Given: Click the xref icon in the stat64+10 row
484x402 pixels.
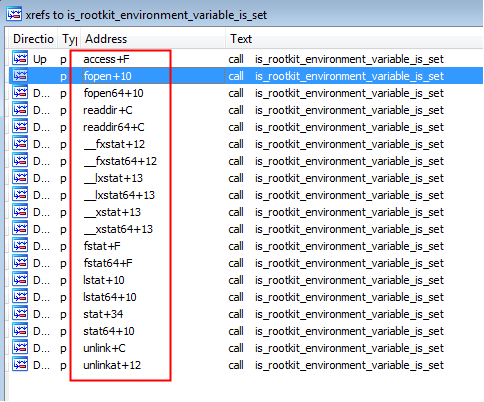Looking at the screenshot, I should coord(20,330).
